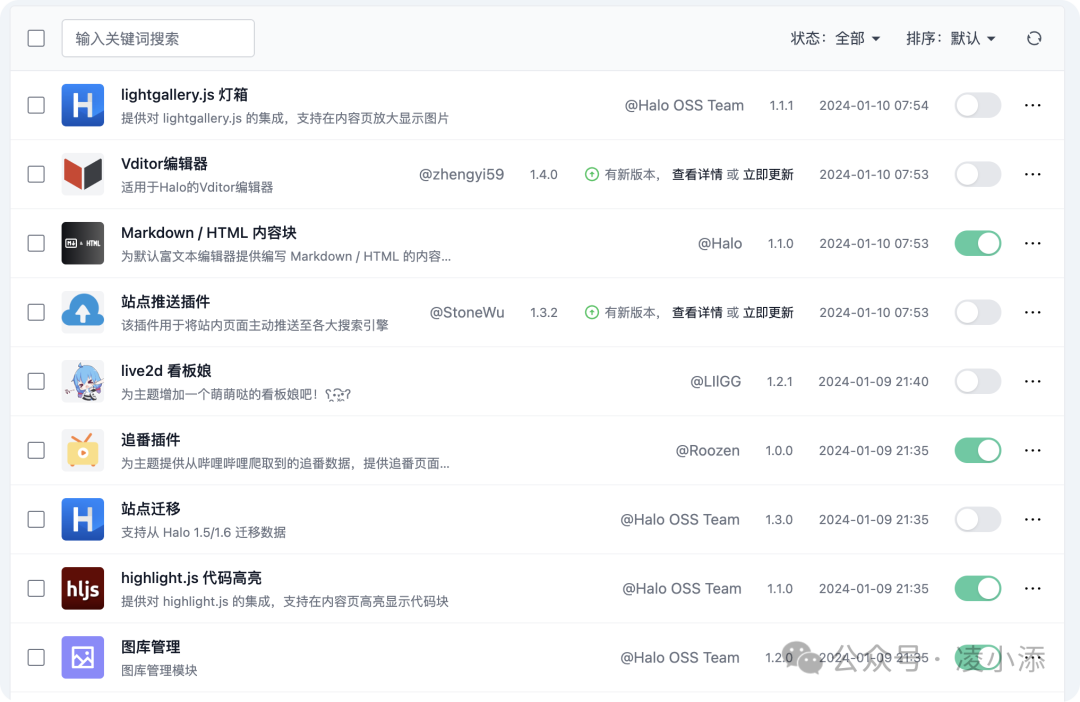
Task: Click 查看详情 link for 站点推送插件
Action: pyautogui.click(x=697, y=313)
